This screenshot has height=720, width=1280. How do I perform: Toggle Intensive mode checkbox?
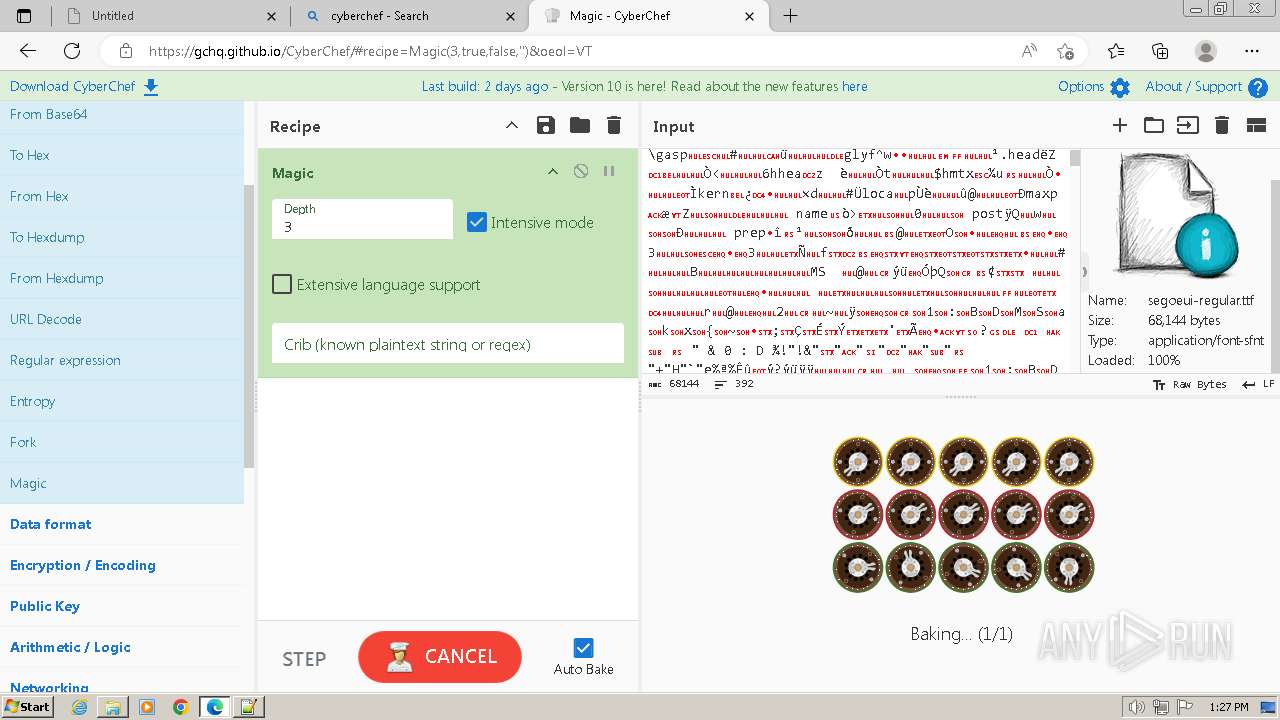pyautogui.click(x=477, y=222)
